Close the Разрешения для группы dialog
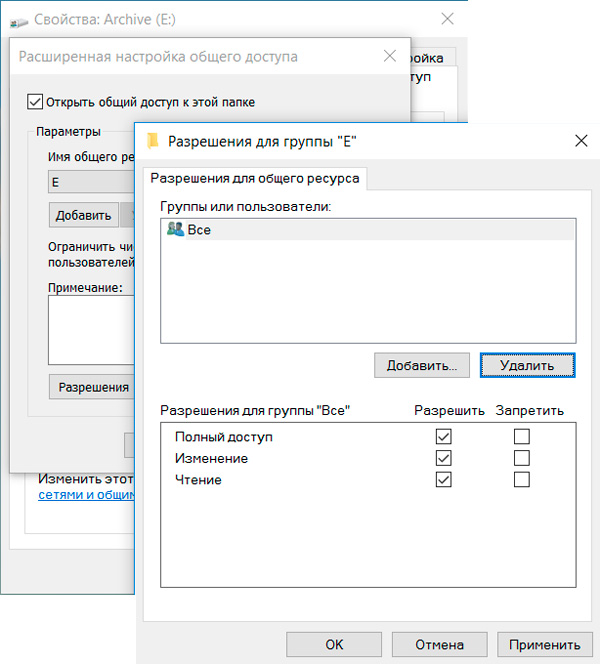This screenshot has width=600, height=664. pyautogui.click(x=581, y=142)
